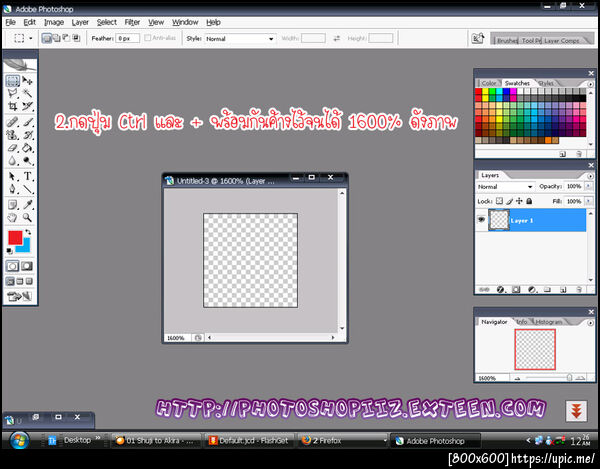This screenshot has width=600, height=469.
Task: Open the File Browser toggle icon
Action: pos(478,38)
